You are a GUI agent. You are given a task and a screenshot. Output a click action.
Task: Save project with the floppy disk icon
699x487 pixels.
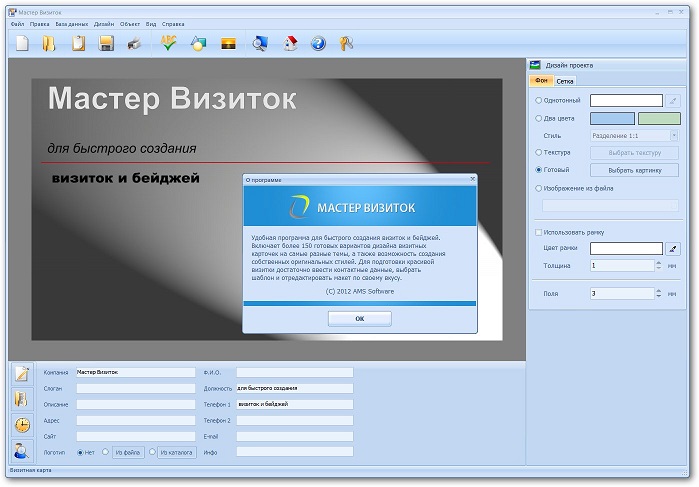click(x=106, y=43)
